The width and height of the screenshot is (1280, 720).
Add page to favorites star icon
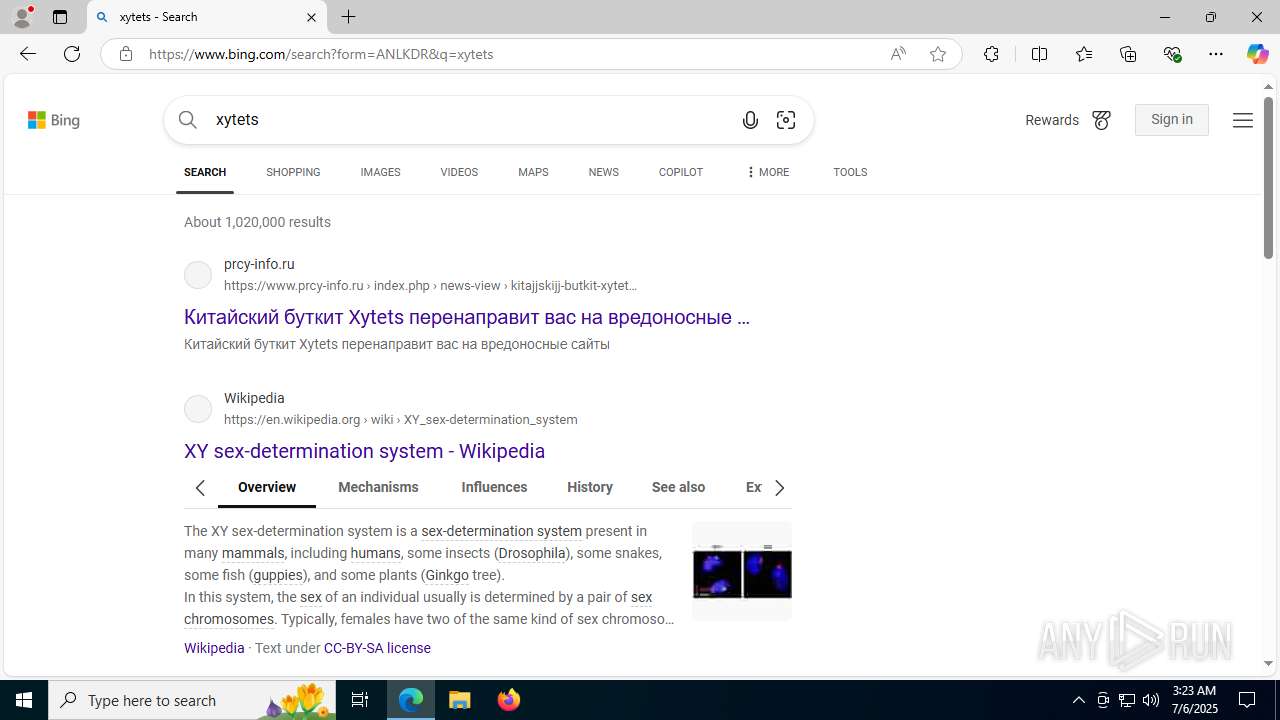[x=938, y=54]
